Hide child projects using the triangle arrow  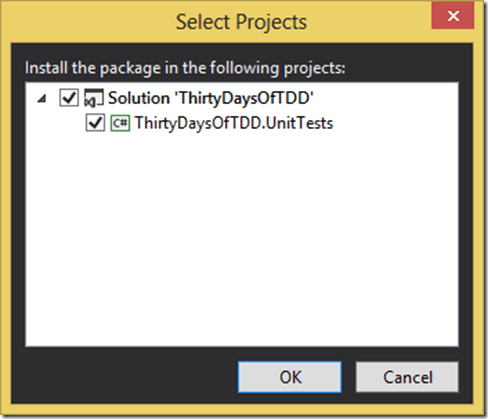tap(42, 98)
